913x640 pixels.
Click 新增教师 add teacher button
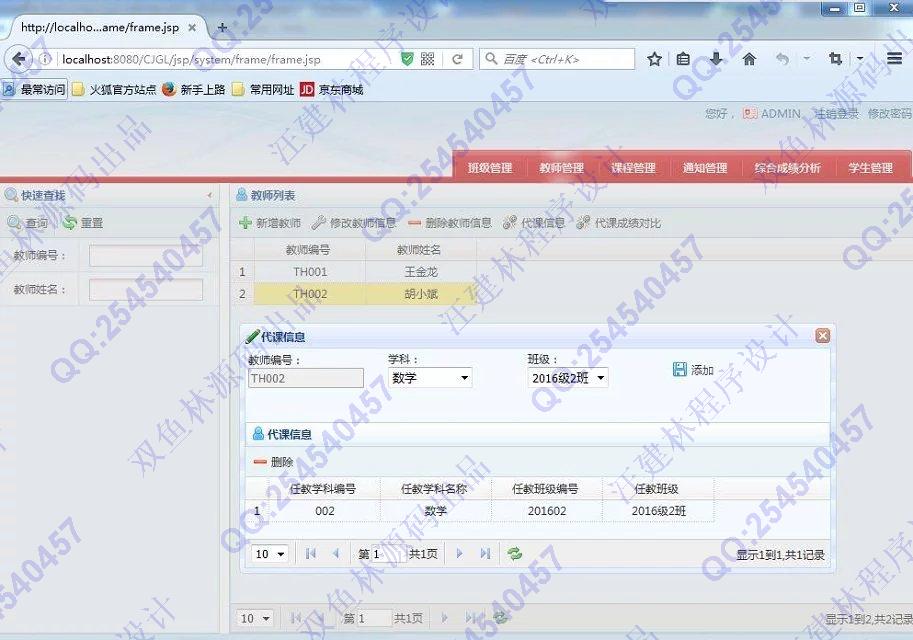click(x=270, y=222)
